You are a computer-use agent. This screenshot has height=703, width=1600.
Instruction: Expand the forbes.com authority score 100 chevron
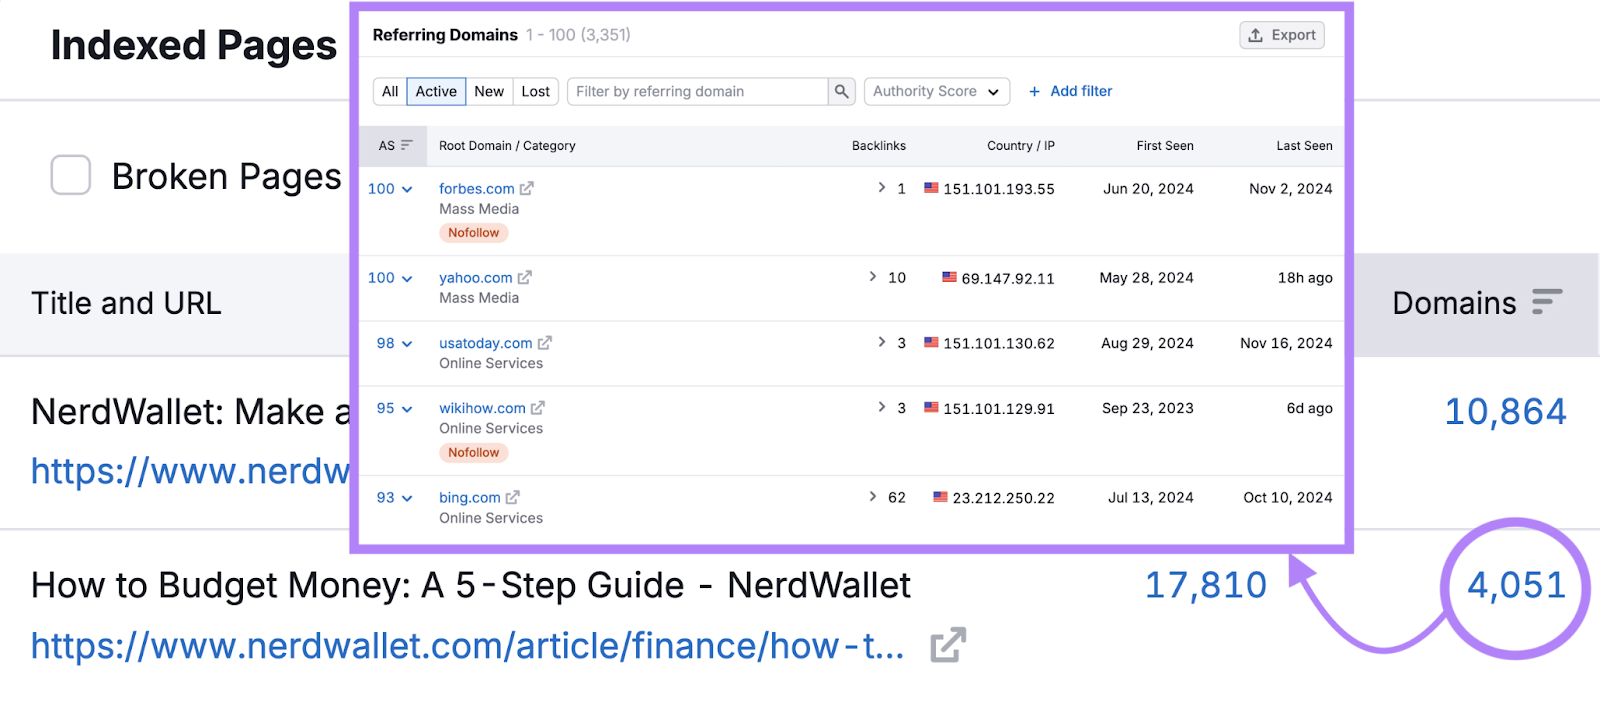click(407, 189)
